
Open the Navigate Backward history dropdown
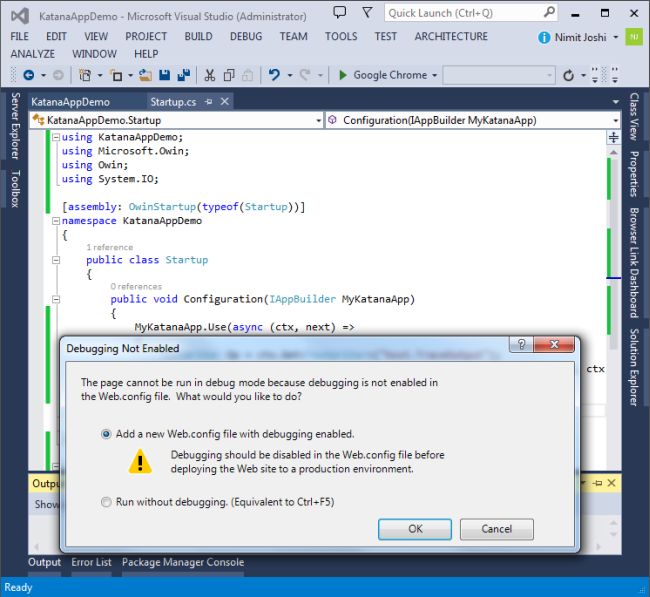tap(43, 75)
